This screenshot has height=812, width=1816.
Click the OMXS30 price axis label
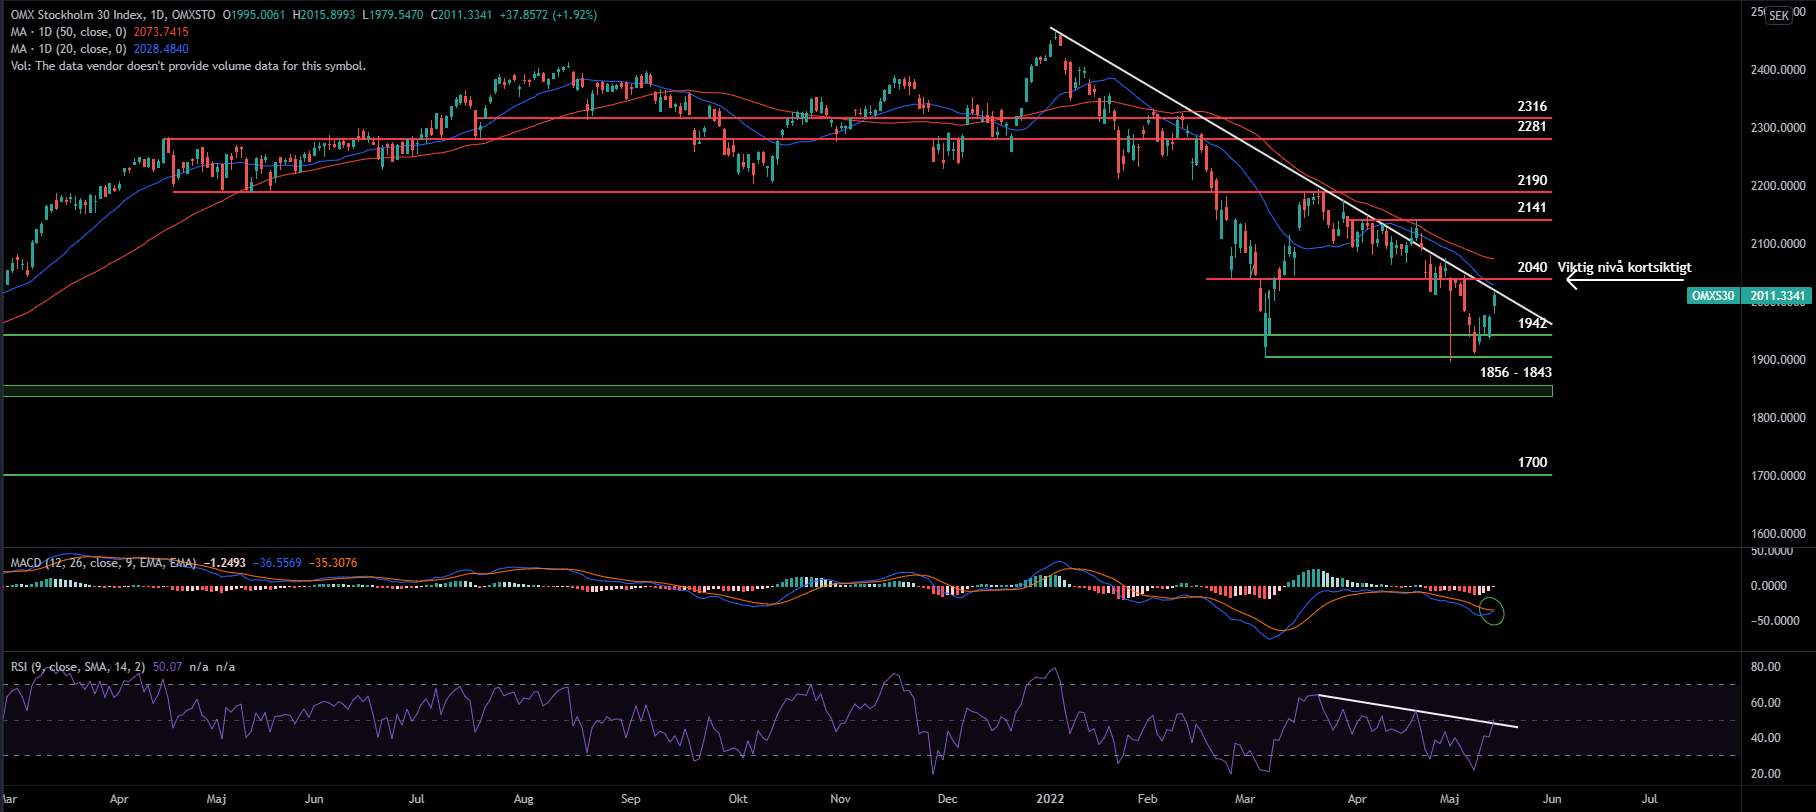tap(1713, 296)
